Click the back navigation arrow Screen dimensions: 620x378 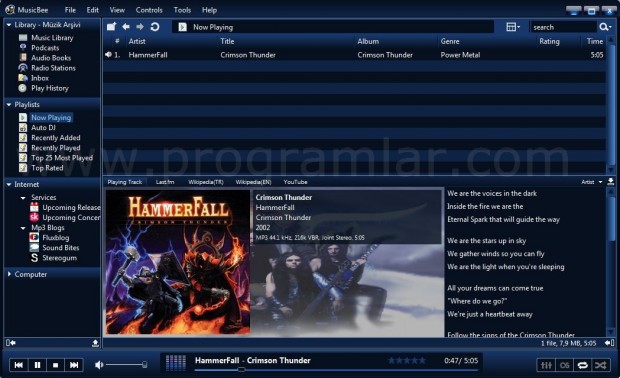tap(126, 27)
